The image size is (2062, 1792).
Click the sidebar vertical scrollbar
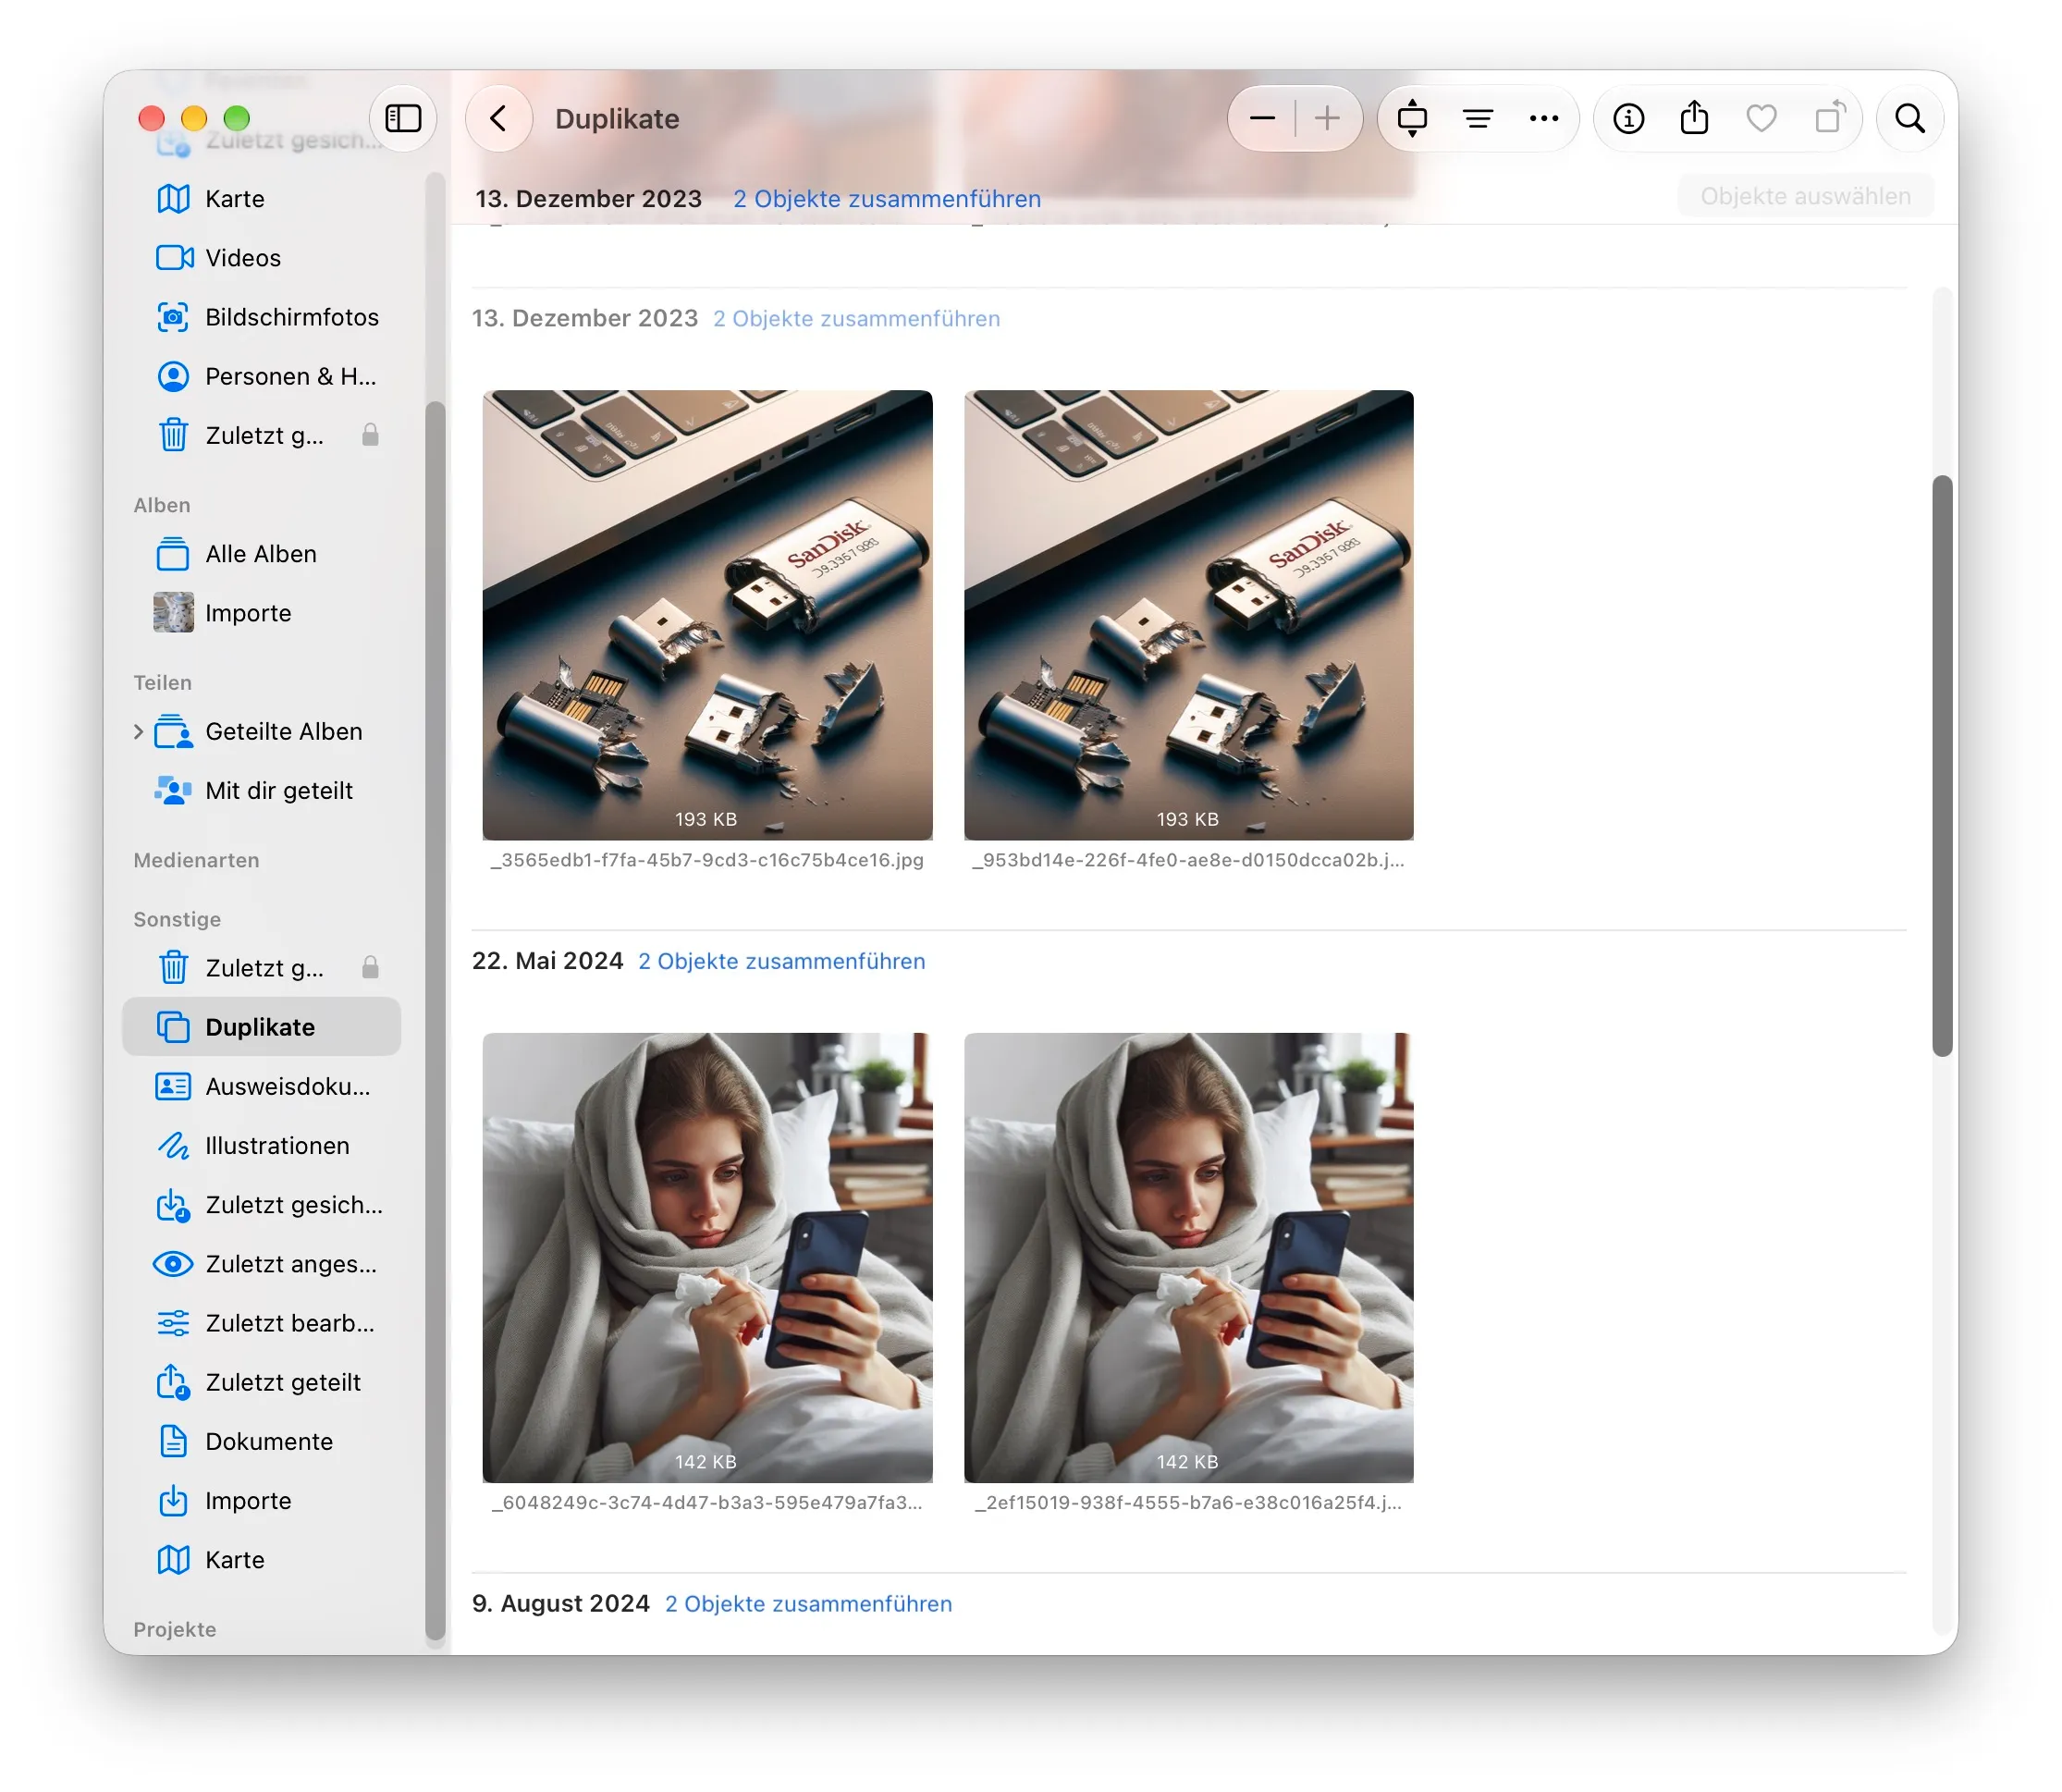pyautogui.click(x=435, y=1020)
